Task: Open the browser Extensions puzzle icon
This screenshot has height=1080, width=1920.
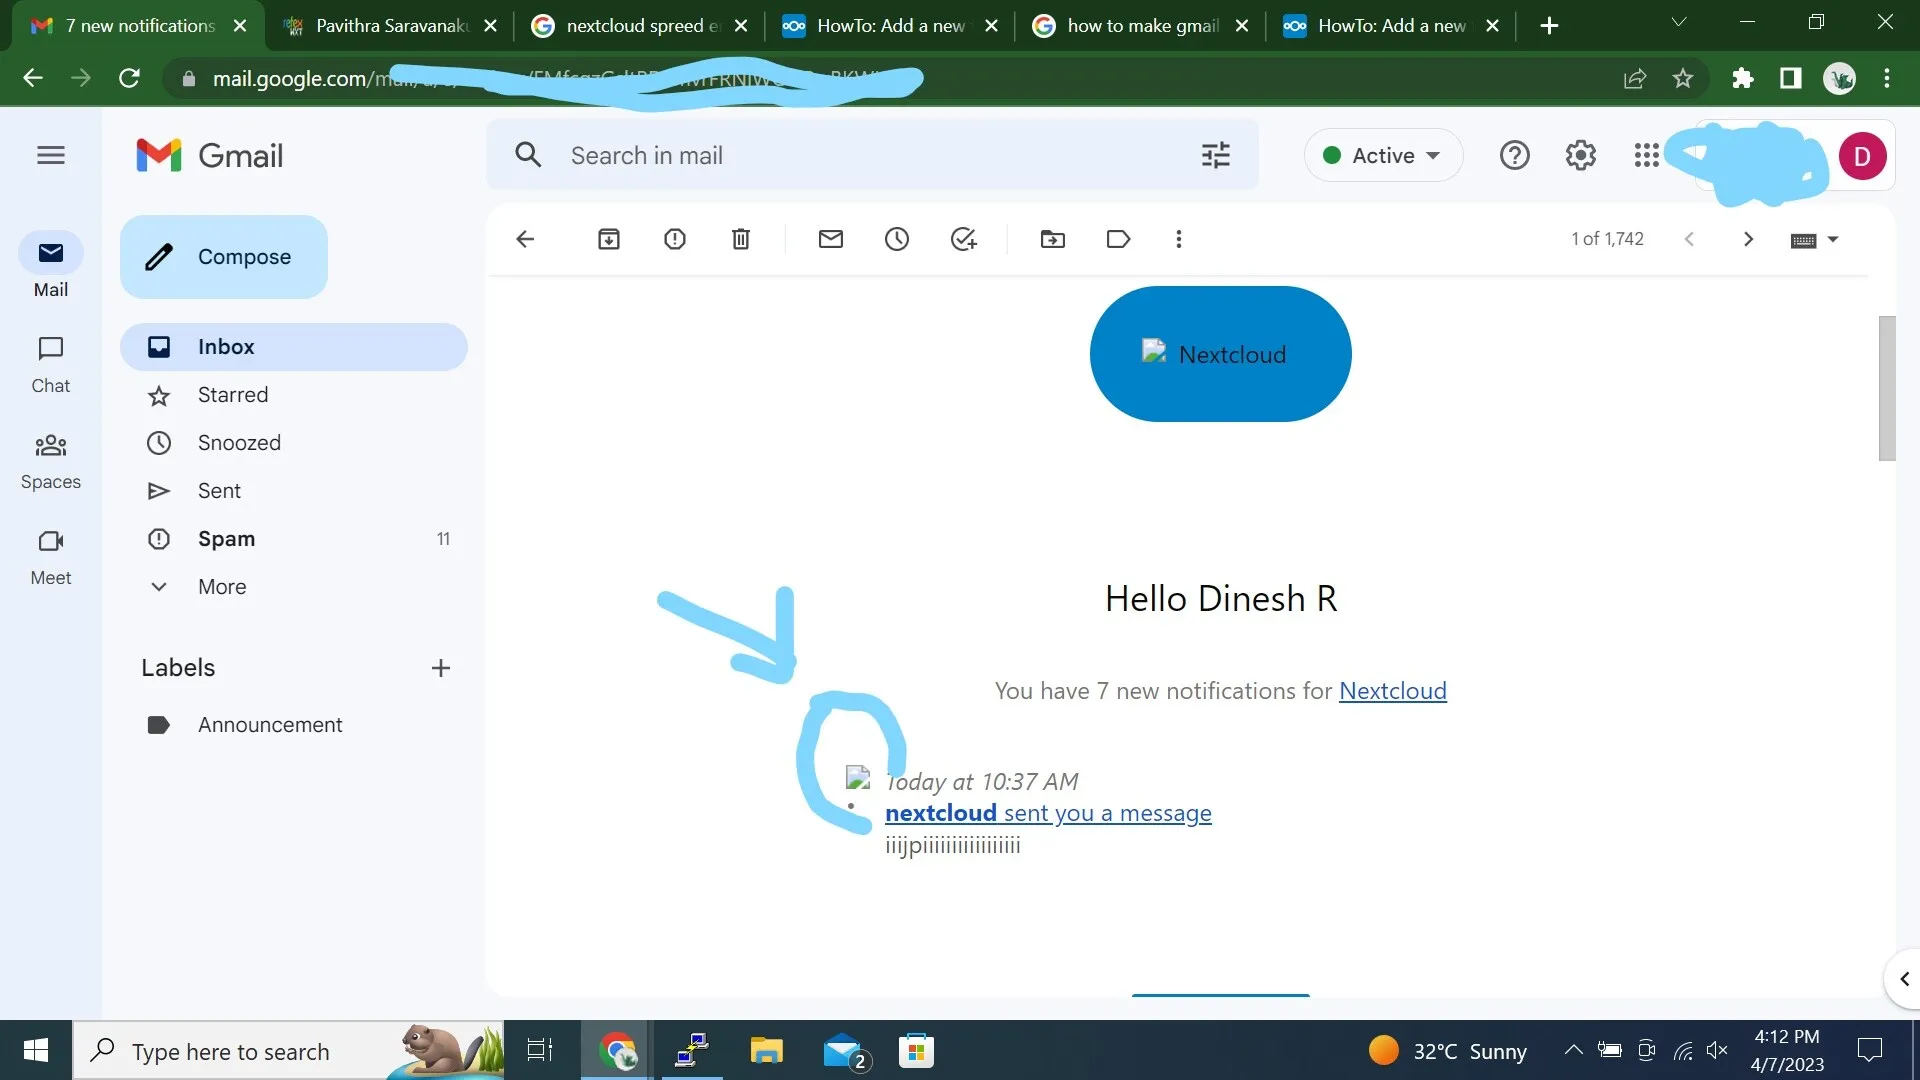Action: 1743,78
